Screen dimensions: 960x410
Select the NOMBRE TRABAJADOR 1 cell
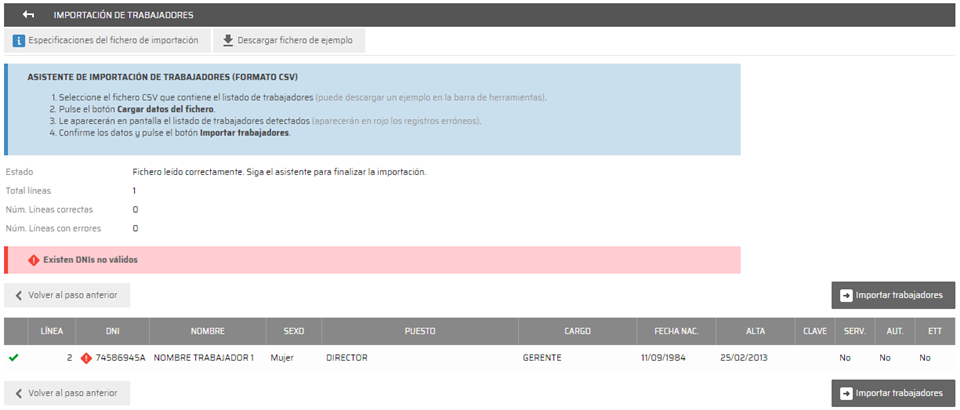(x=204, y=357)
